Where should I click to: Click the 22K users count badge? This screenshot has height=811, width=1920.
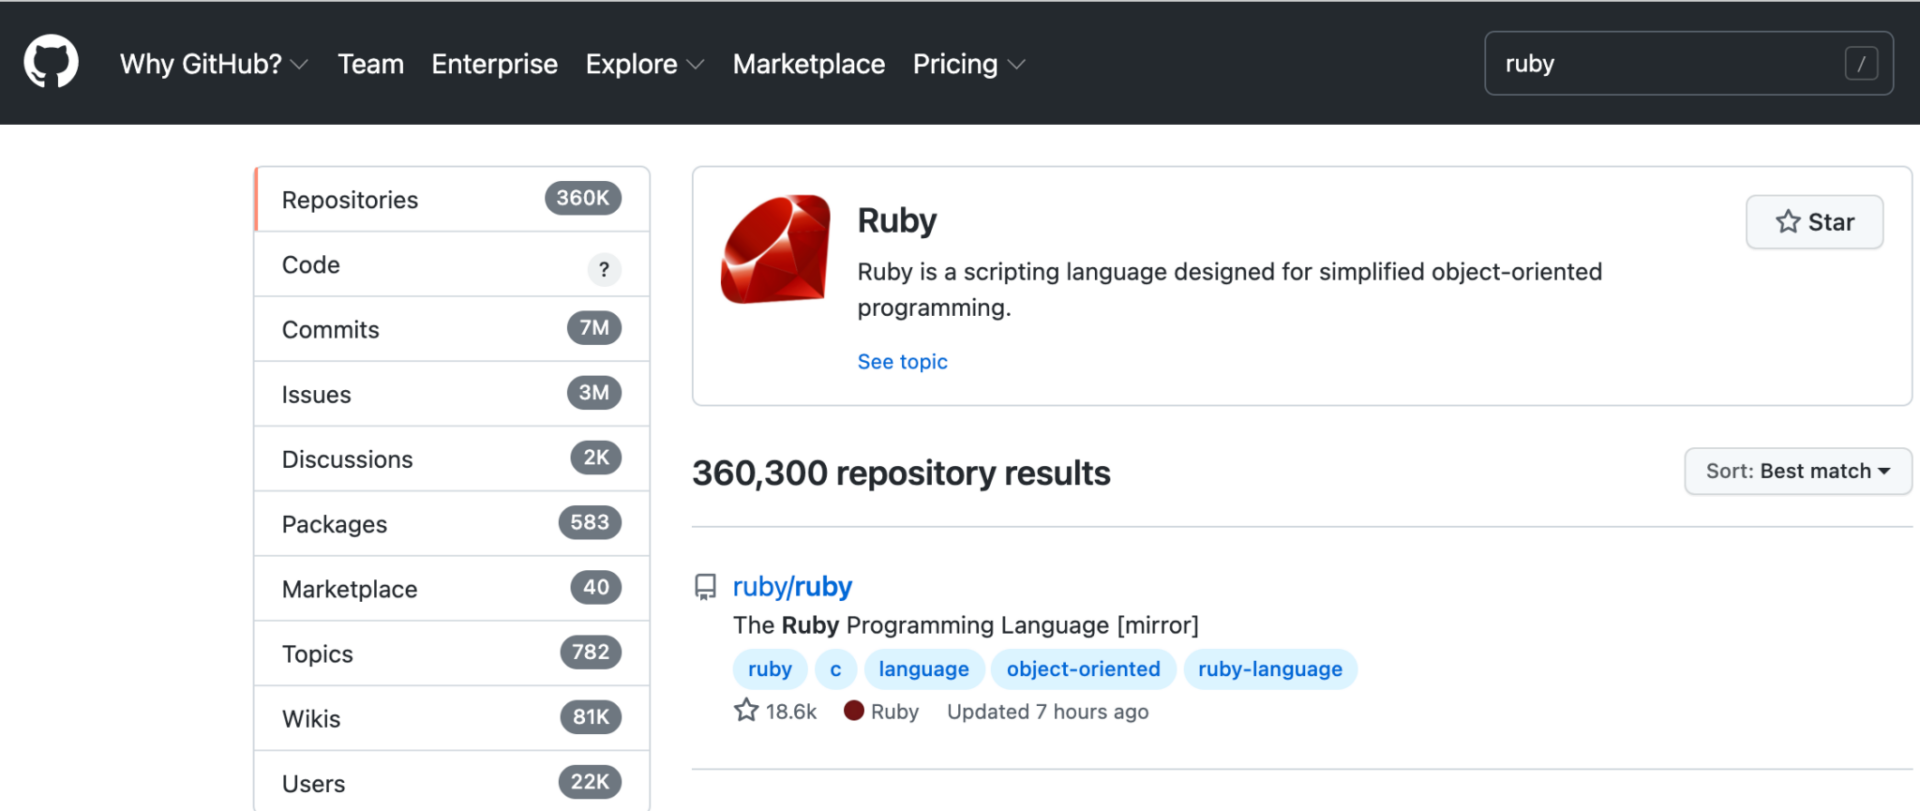(590, 782)
